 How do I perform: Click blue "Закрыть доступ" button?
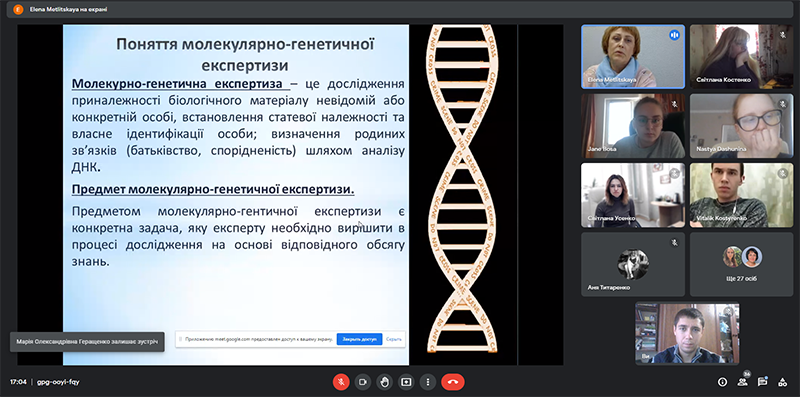(x=359, y=339)
